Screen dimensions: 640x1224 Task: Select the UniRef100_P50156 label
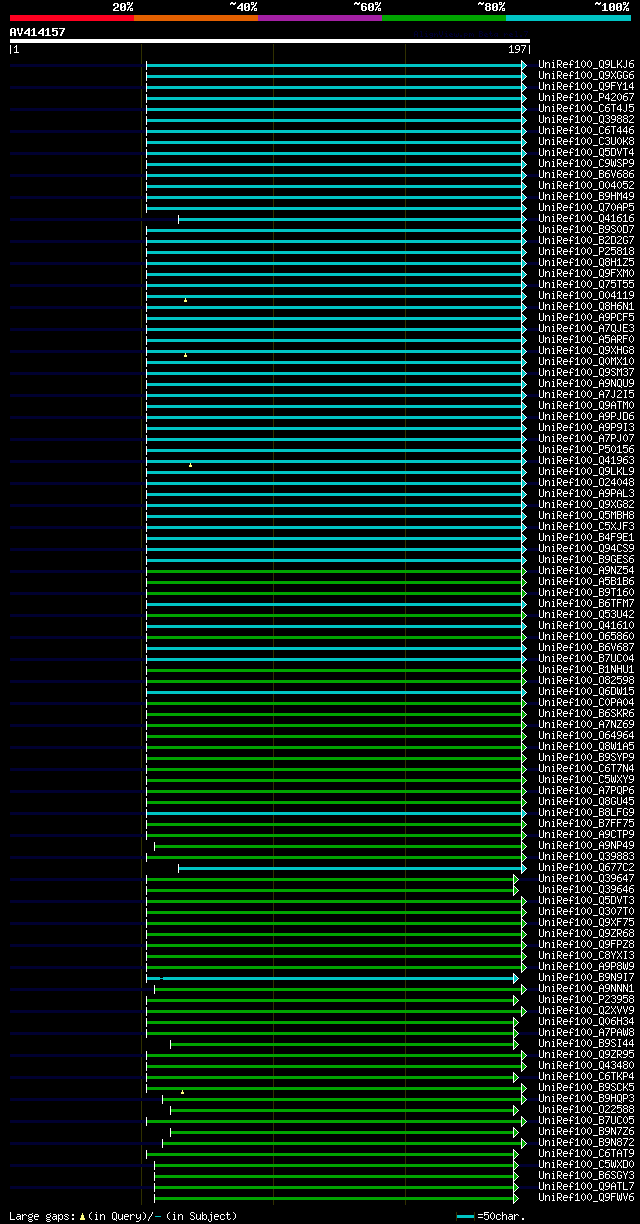pyautogui.click(x=586, y=449)
